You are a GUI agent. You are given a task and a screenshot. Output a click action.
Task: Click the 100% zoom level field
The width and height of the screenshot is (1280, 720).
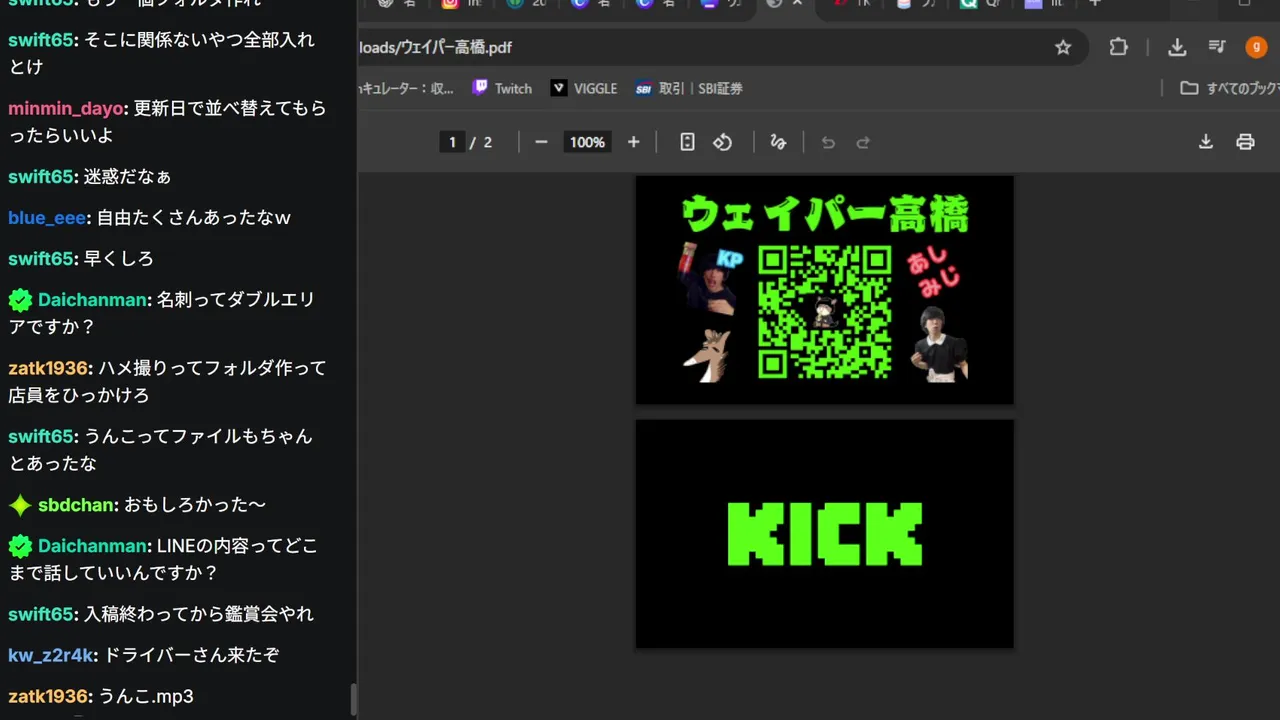(587, 142)
